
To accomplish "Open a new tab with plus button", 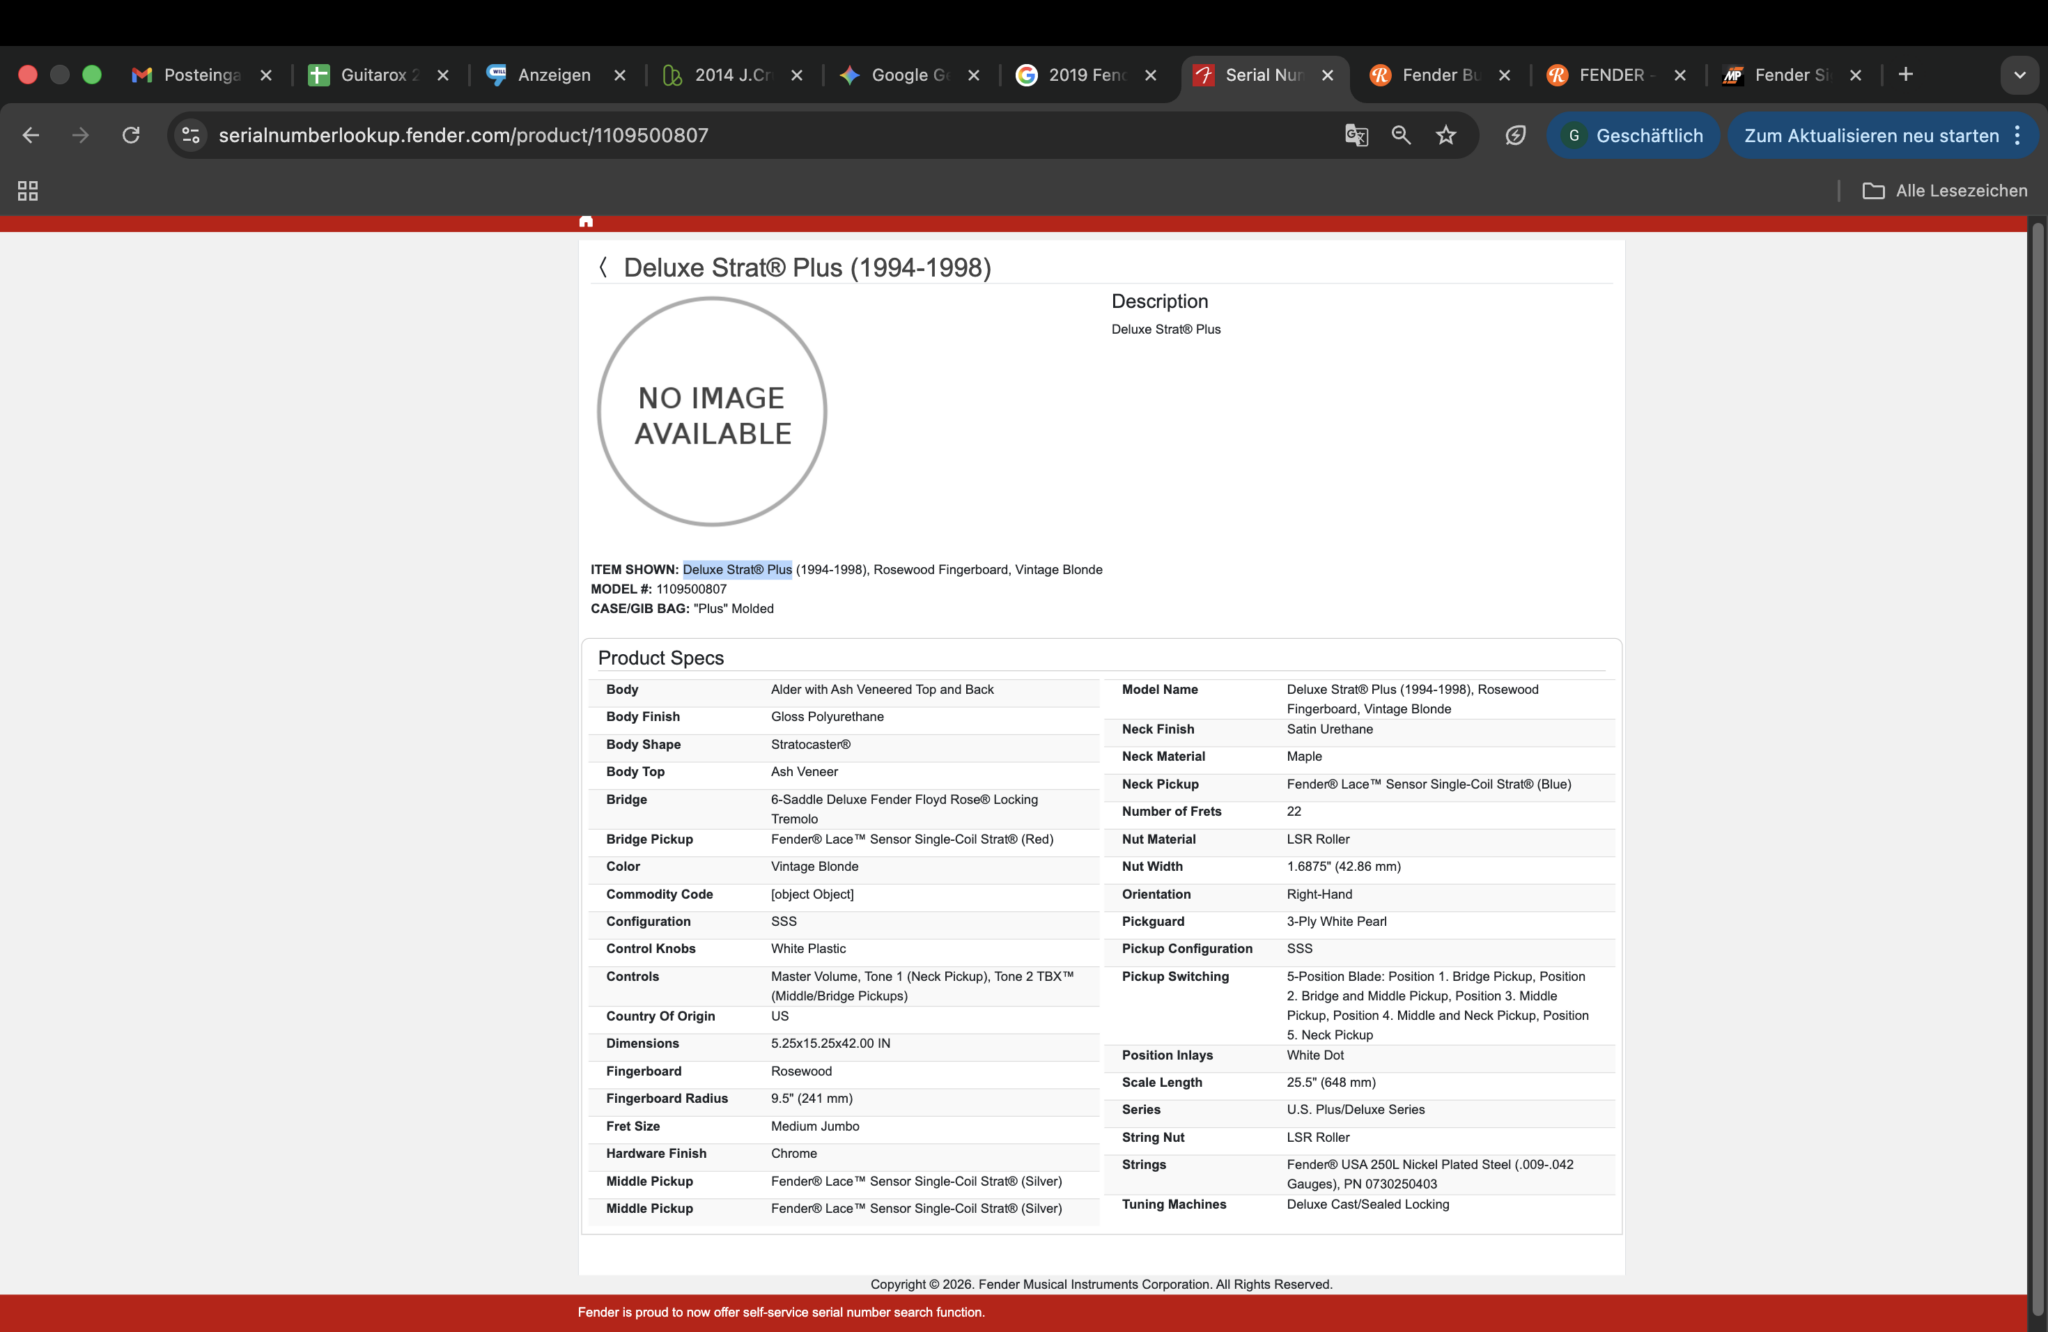I will click(x=1905, y=75).
